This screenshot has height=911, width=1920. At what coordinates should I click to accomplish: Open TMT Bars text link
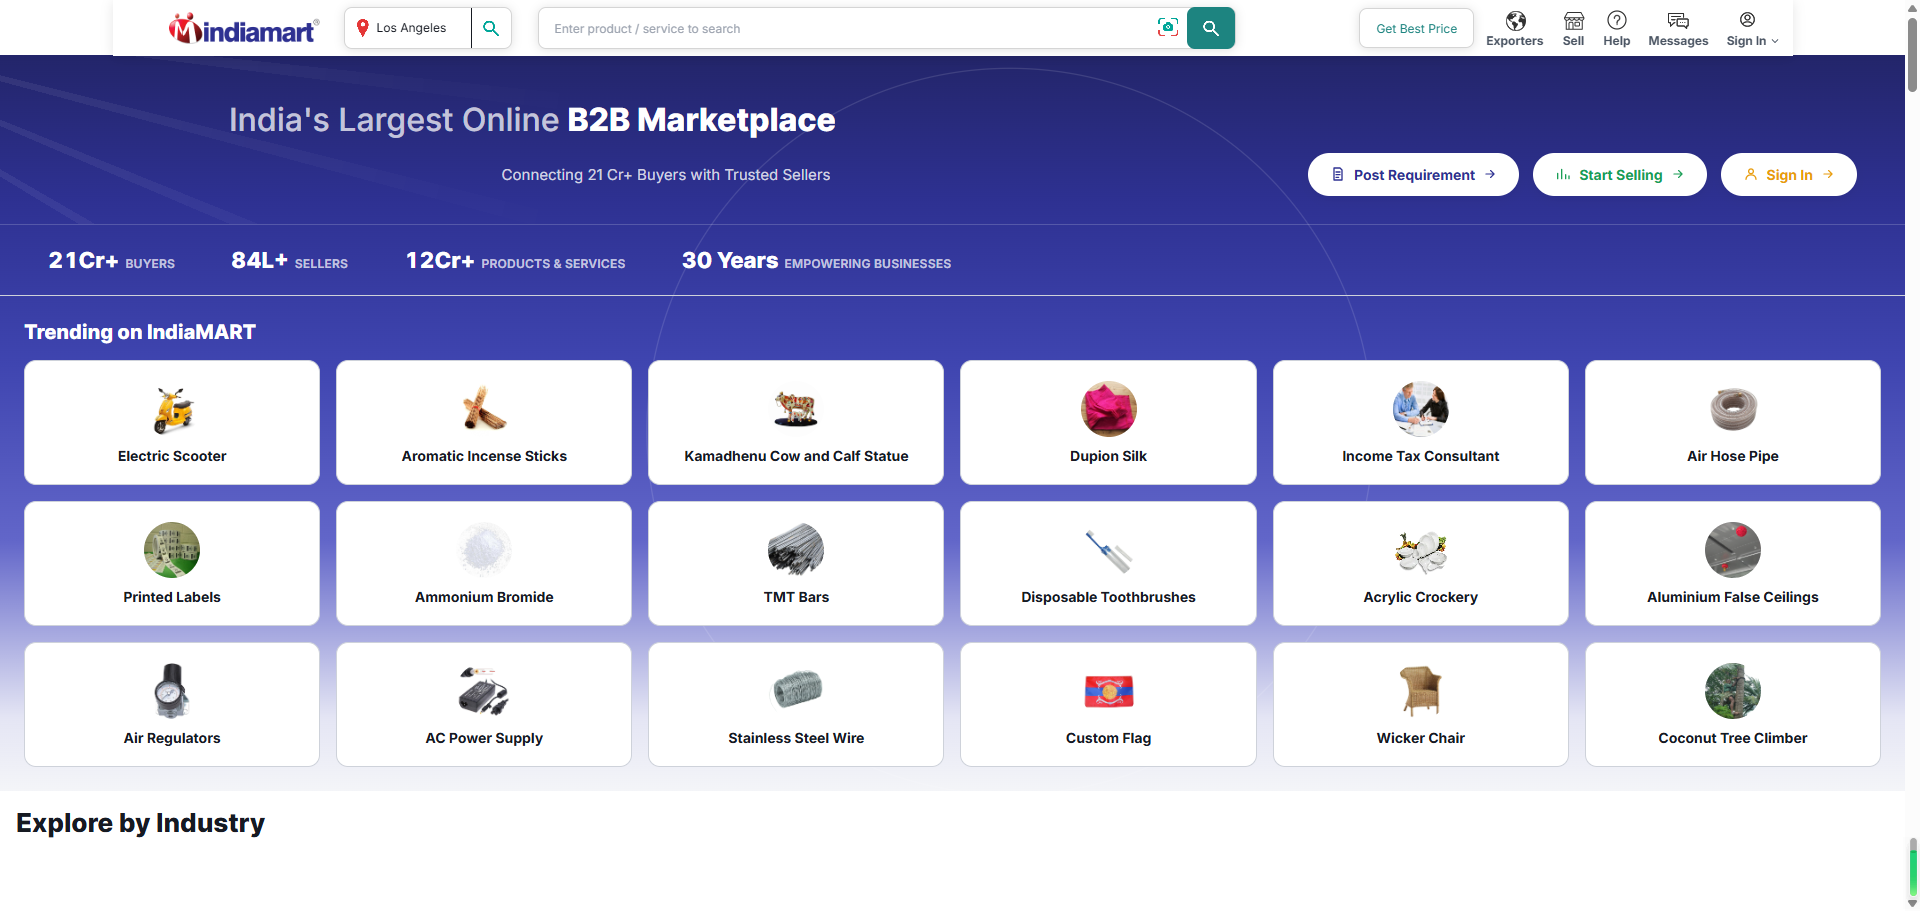tap(796, 597)
